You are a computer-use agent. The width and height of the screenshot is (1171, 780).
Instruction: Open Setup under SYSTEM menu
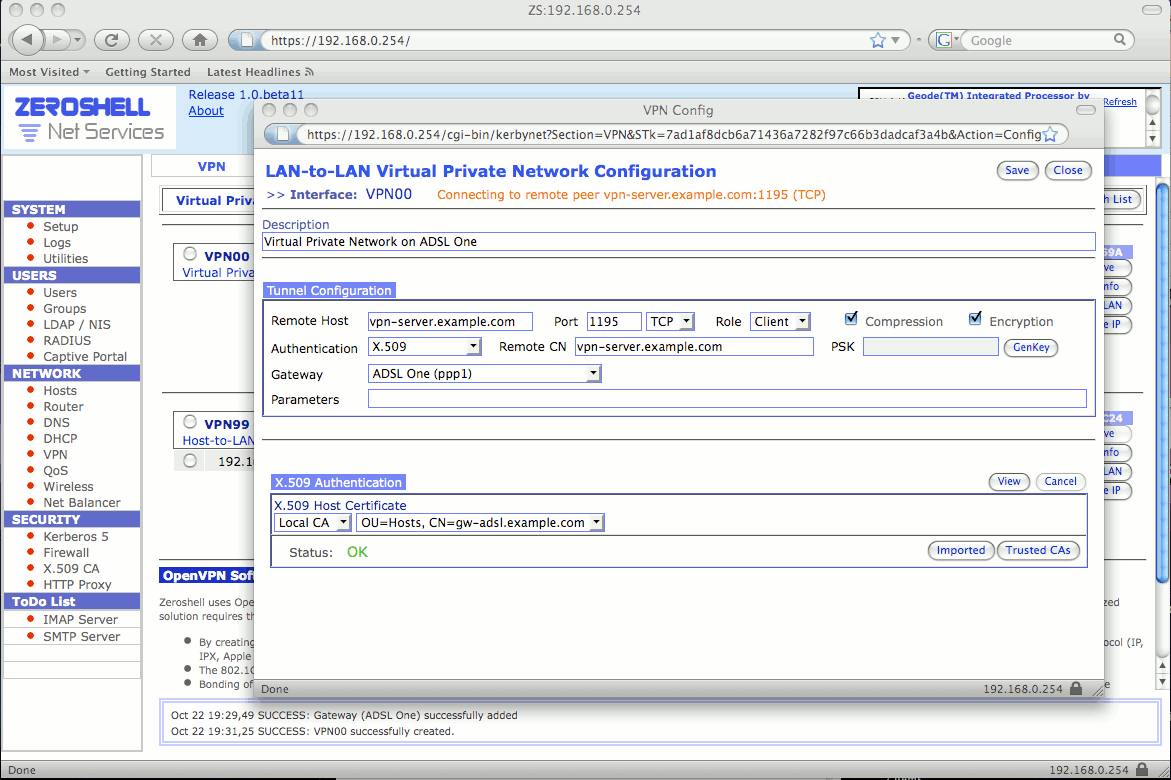pos(60,226)
